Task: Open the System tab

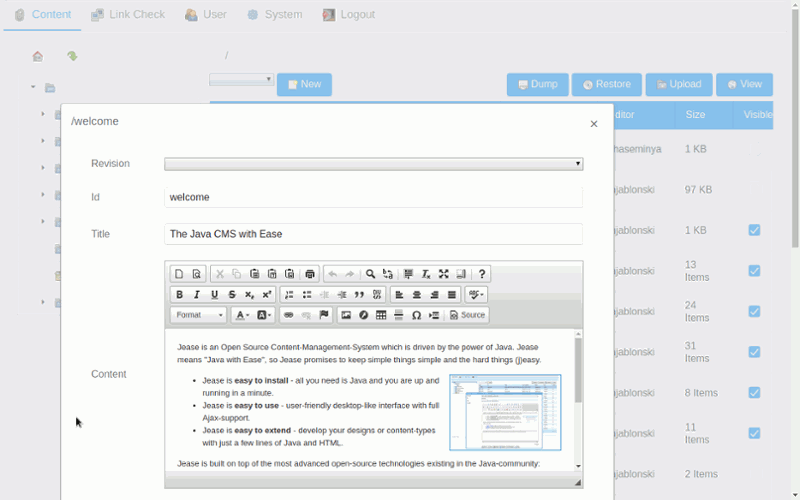Action: tap(274, 15)
